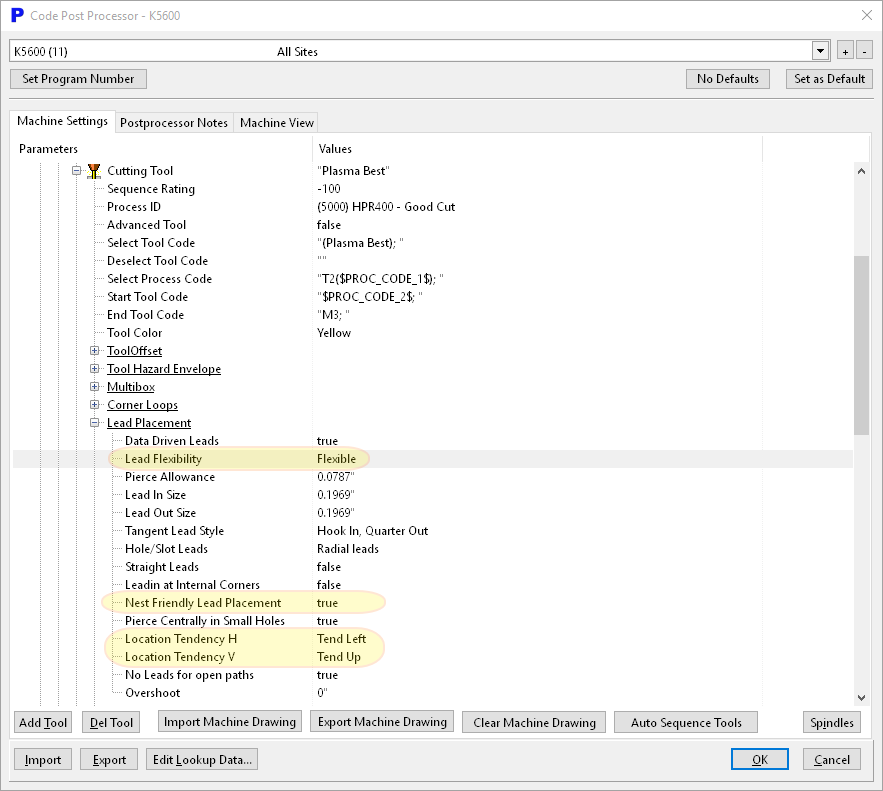Click the vertical scrollbar thumb
The width and height of the screenshot is (883, 791).
pyautogui.click(x=861, y=345)
